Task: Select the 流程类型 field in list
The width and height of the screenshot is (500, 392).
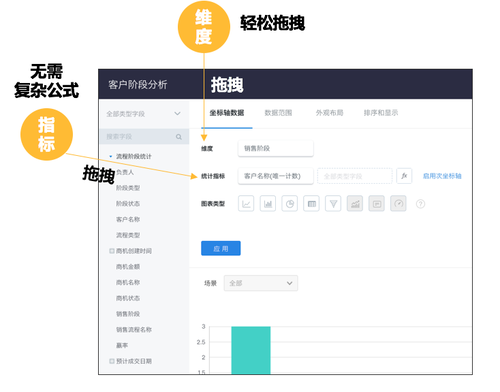Action: pos(128,235)
